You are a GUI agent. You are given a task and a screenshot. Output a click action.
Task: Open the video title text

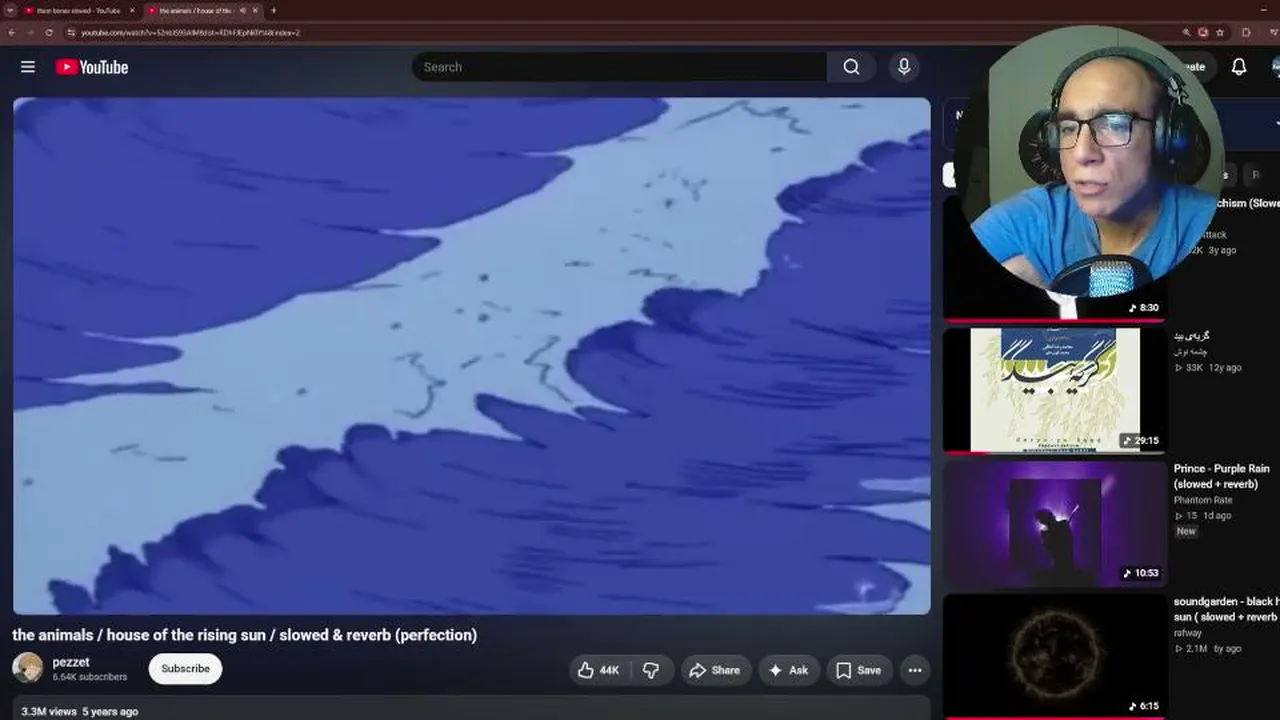pyautogui.click(x=245, y=635)
